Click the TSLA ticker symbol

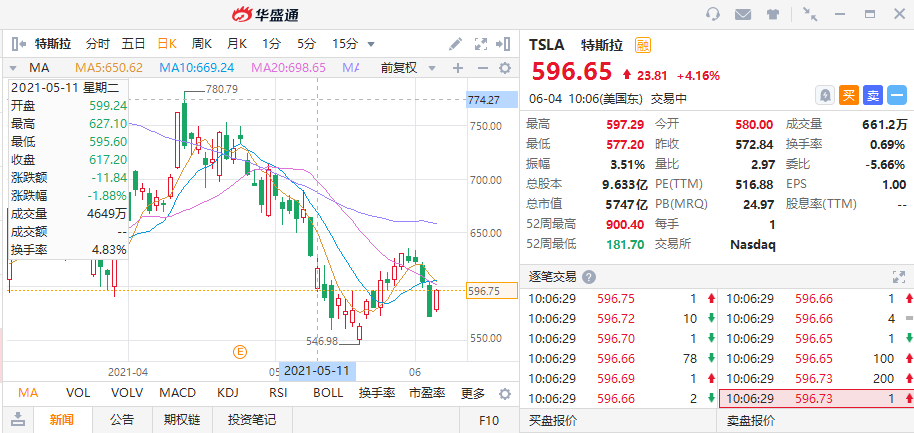click(547, 45)
